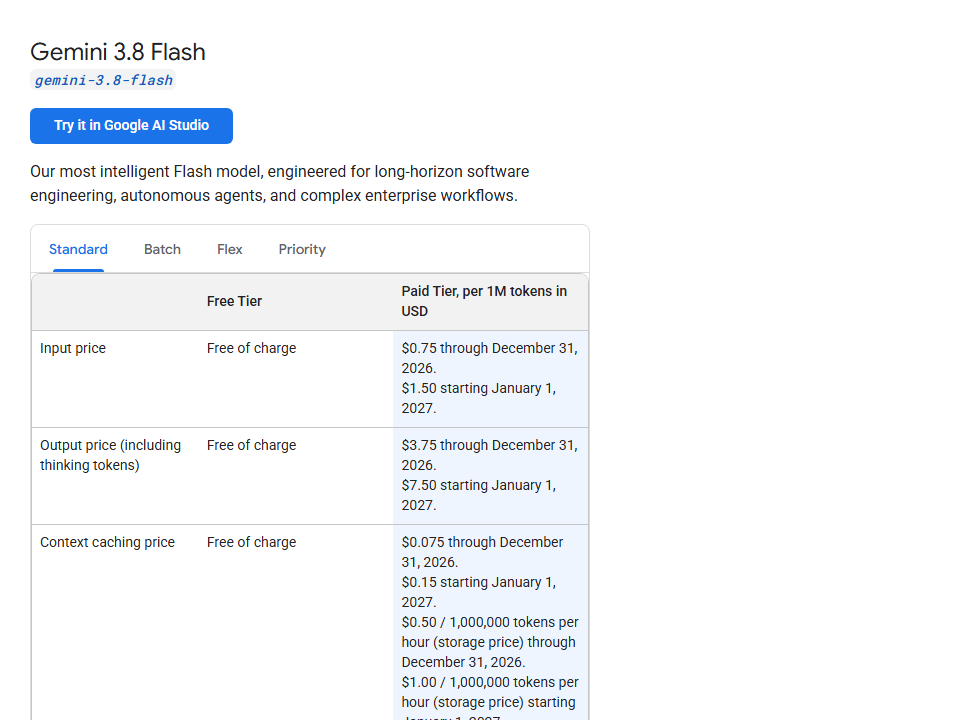This screenshot has height=720, width=960.
Task: Click the $1.50 starting January 1 text
Action: (x=479, y=398)
